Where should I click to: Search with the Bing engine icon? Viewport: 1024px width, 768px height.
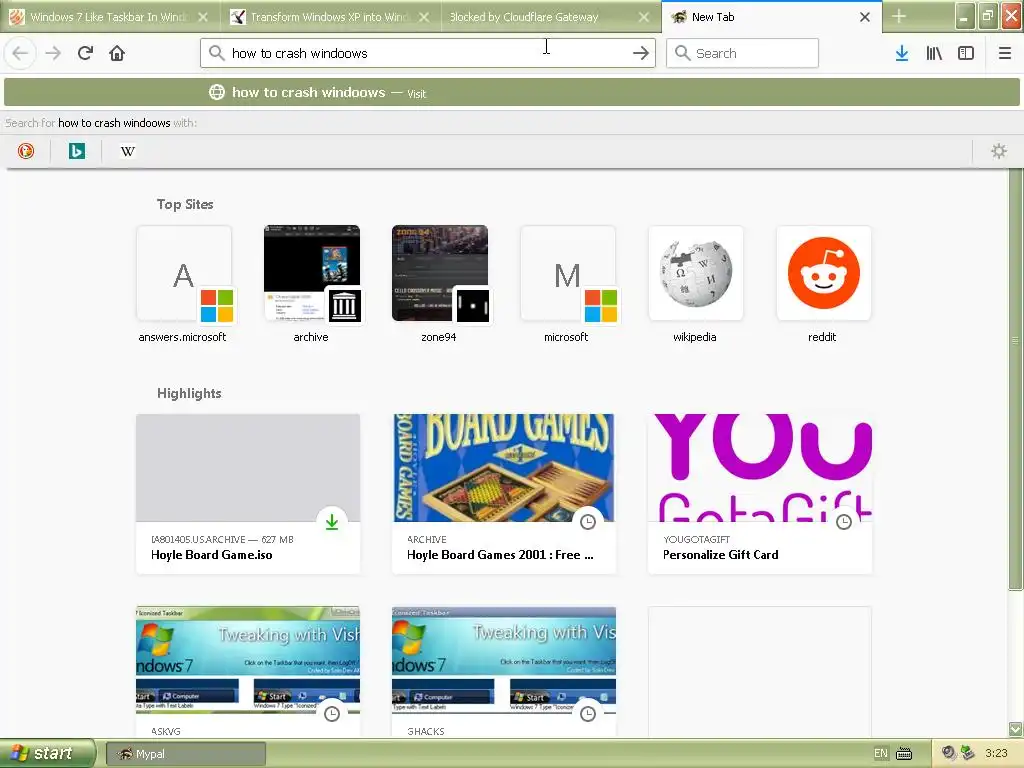[76, 152]
